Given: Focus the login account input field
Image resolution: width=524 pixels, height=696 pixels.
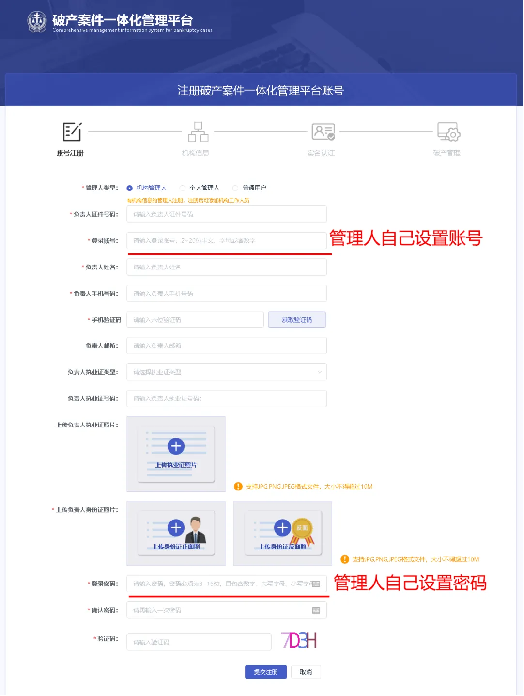Looking at the screenshot, I should click(226, 241).
